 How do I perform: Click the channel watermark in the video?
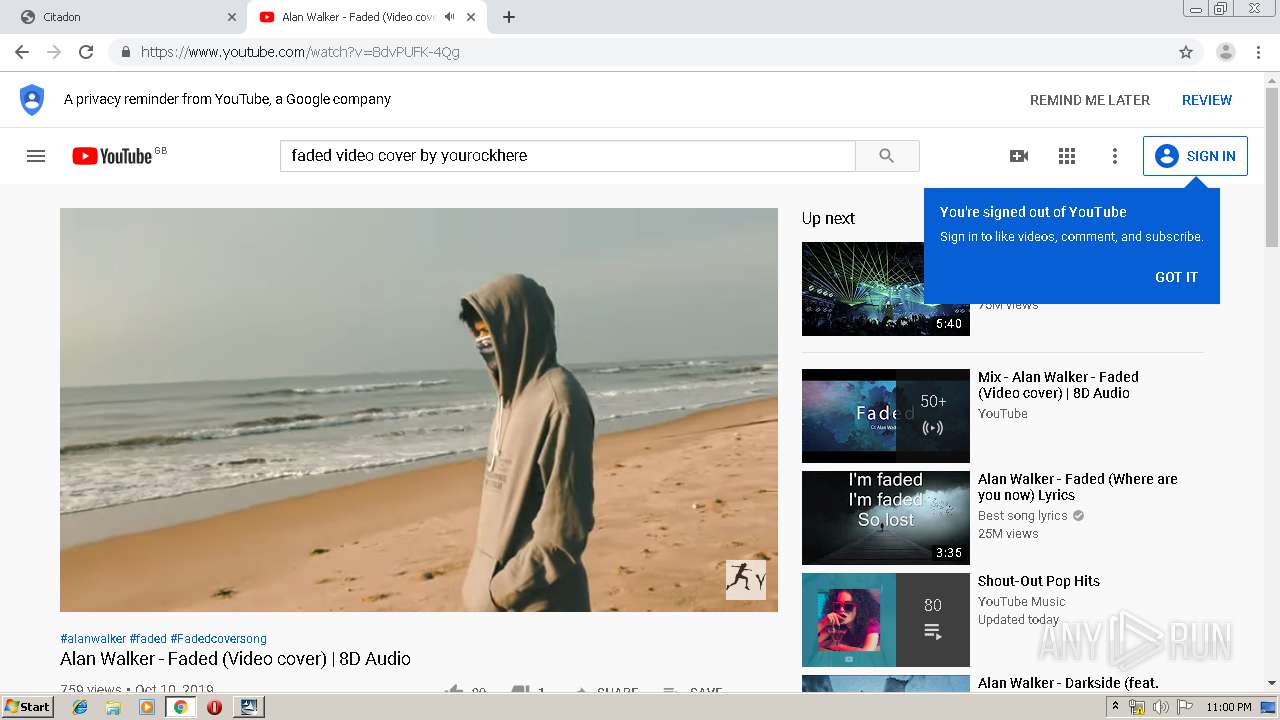tap(746, 580)
